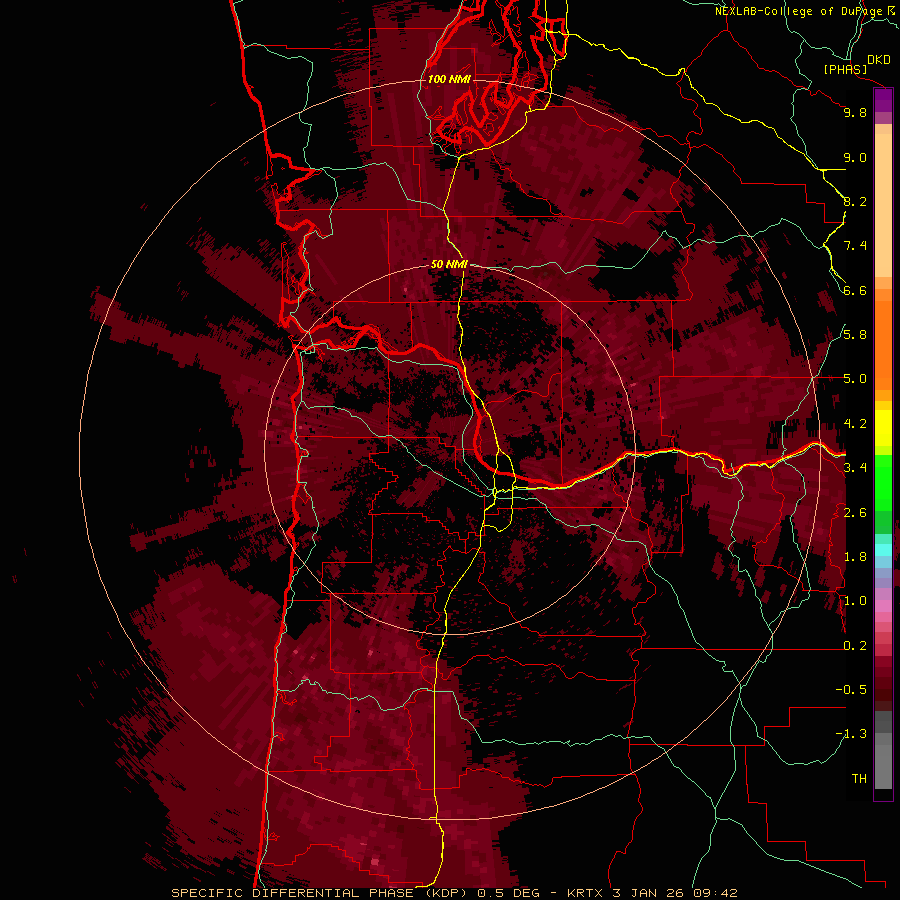Click the 3.4 legend value
900x900 pixels.
coord(855,468)
